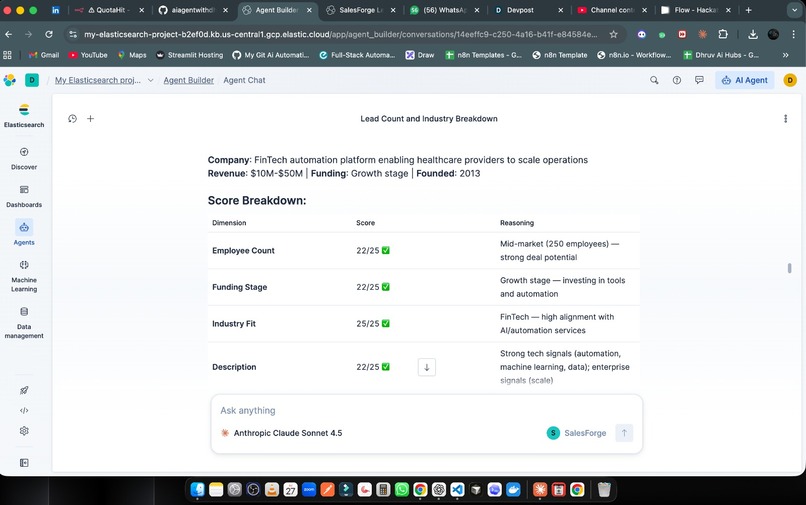Open Agents in the sidebar
This screenshot has height=505, width=806.
tap(24, 233)
